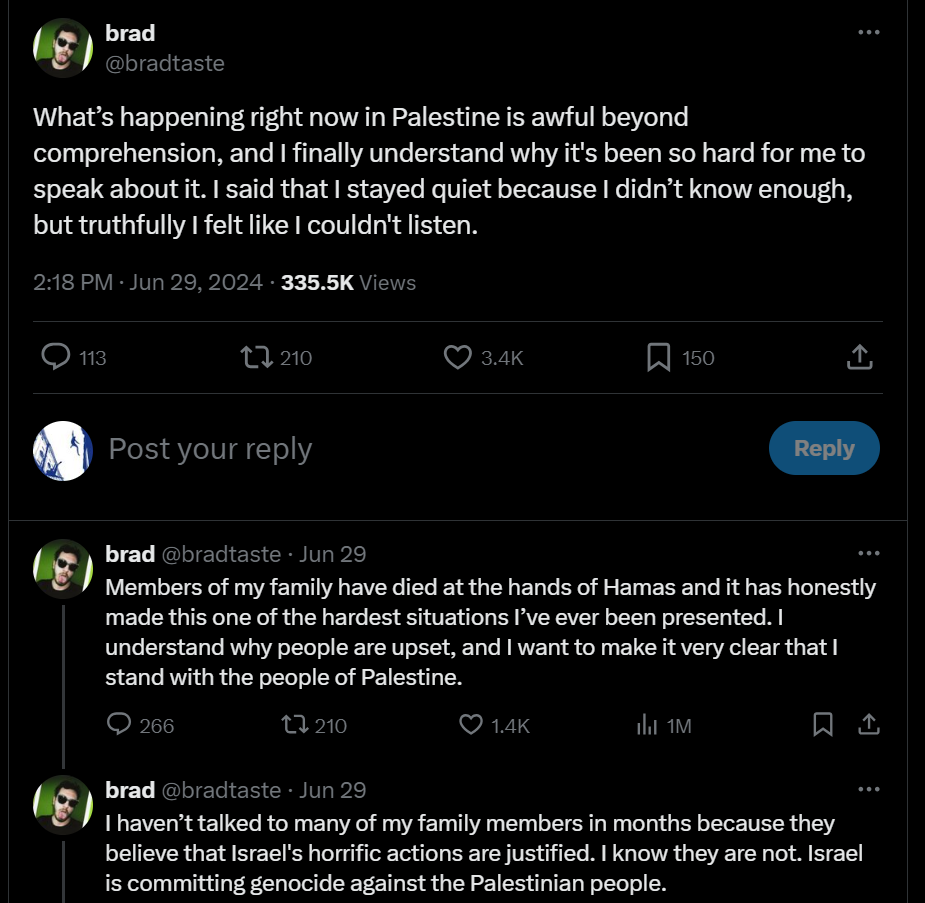Share the second thread tweet
The image size is (925, 903).
(x=868, y=724)
